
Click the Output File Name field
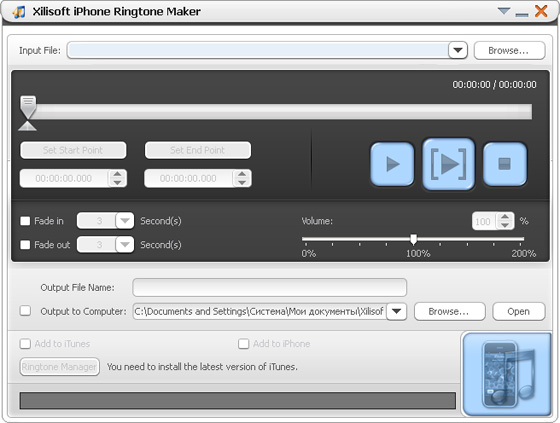pos(270,288)
